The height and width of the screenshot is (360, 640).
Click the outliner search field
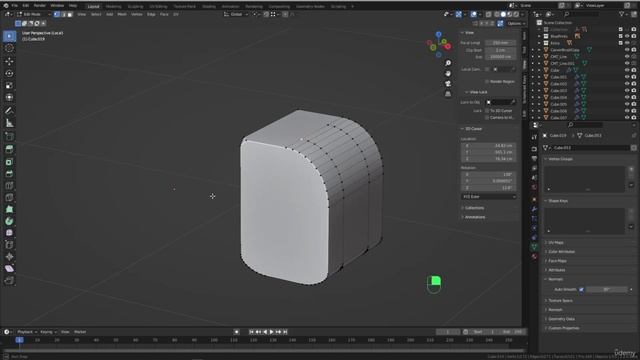[582, 14]
